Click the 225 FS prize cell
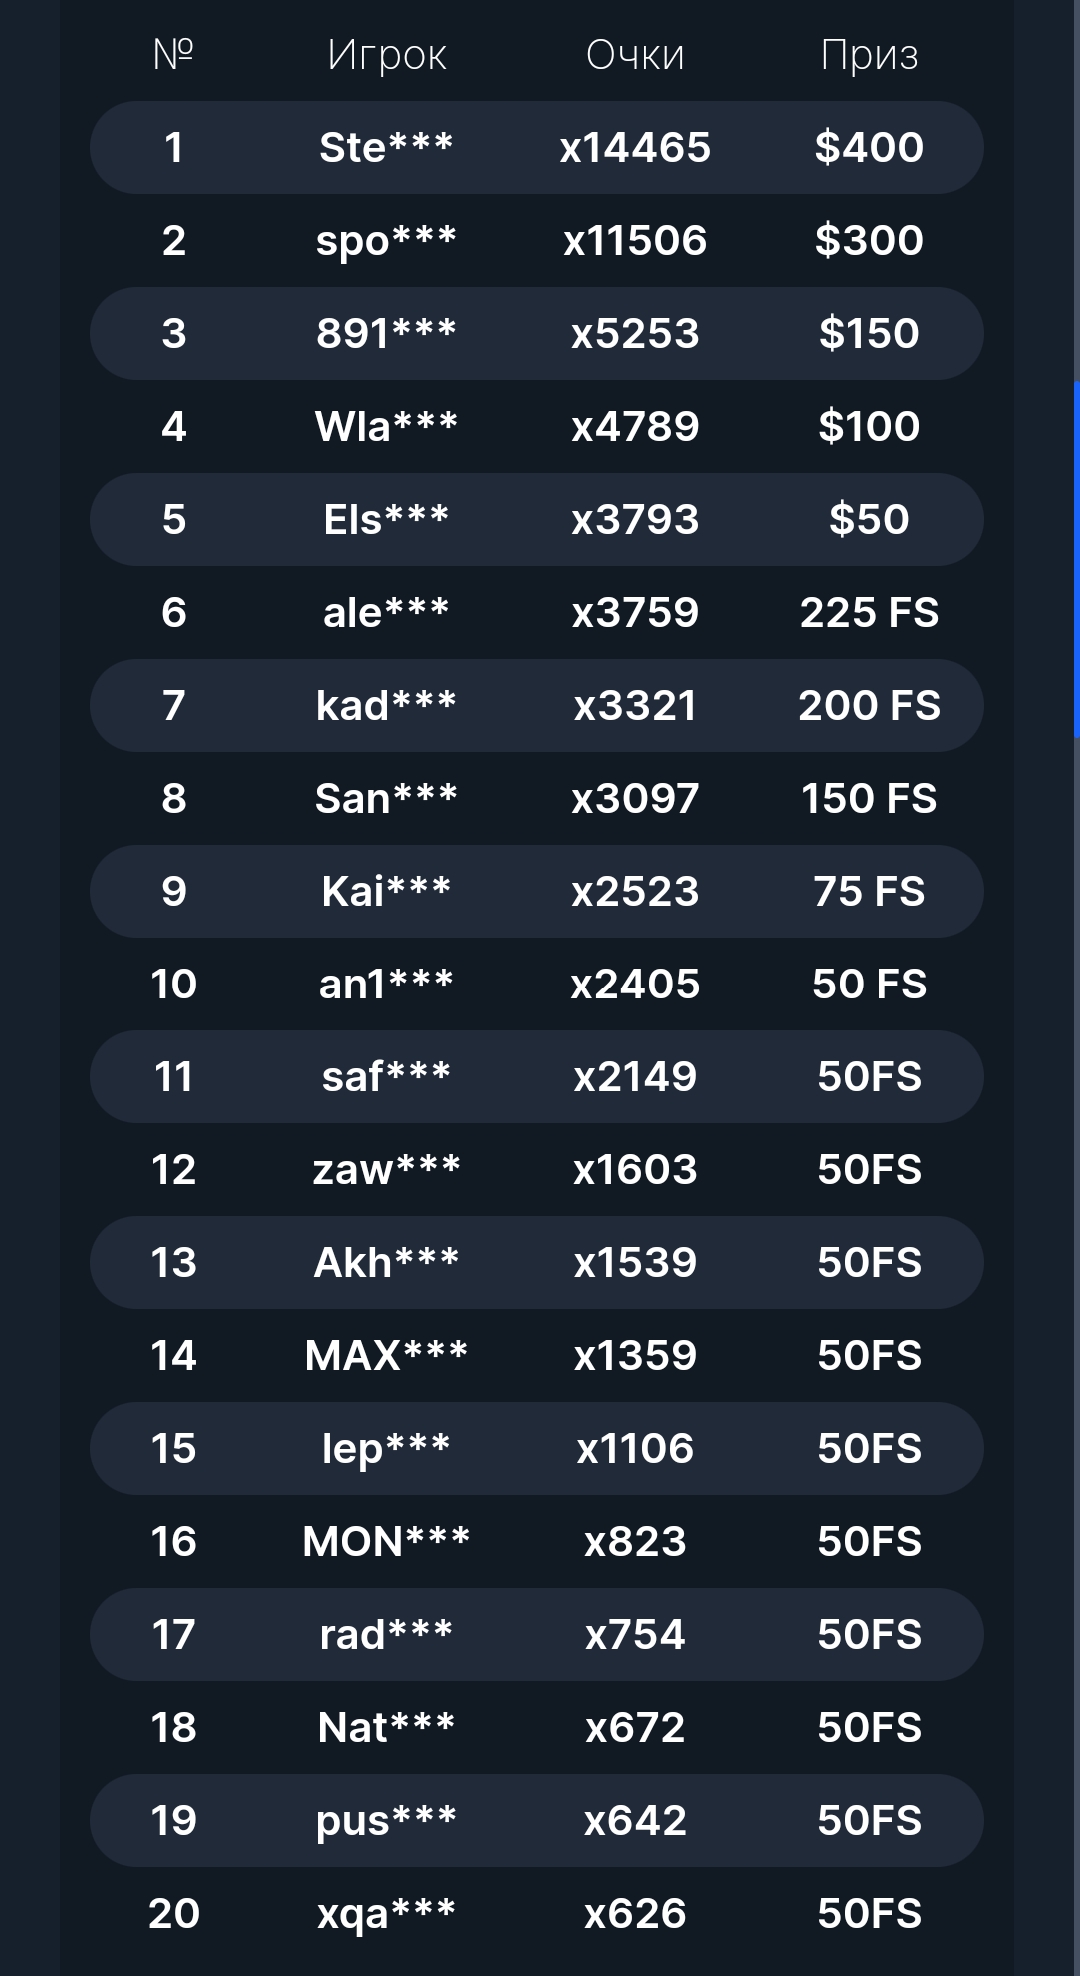The width and height of the screenshot is (1080, 1976). pos(869,612)
